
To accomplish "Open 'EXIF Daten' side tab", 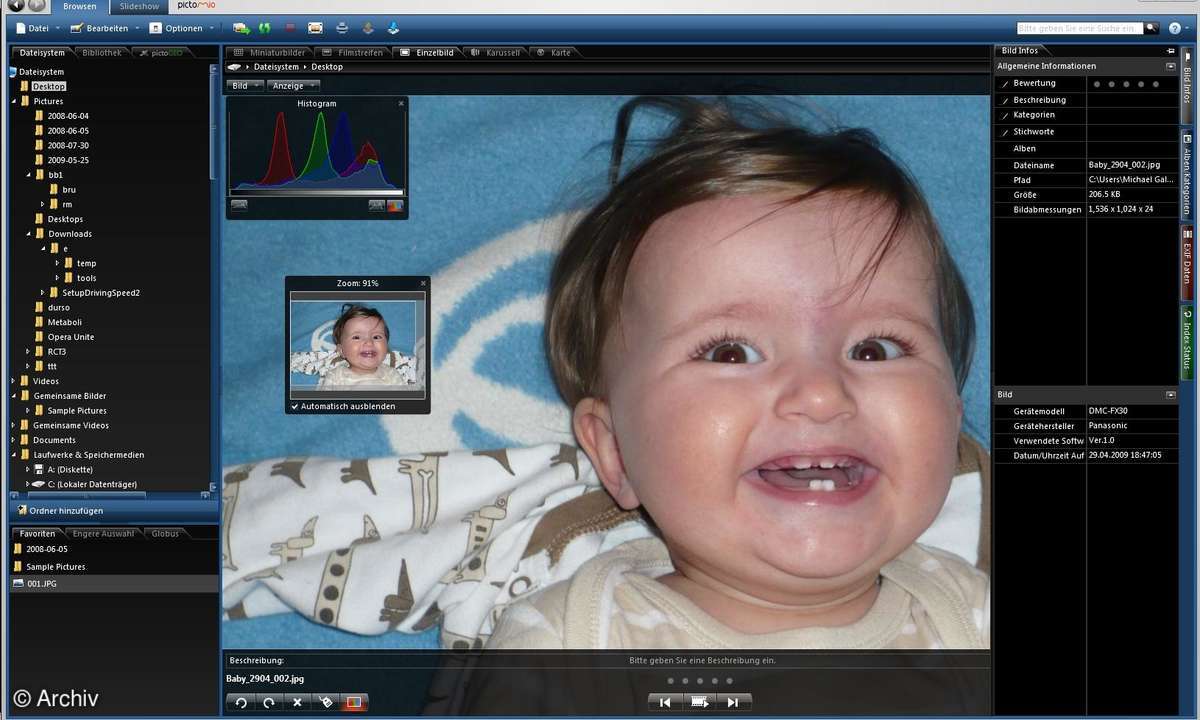I will point(1187,263).
